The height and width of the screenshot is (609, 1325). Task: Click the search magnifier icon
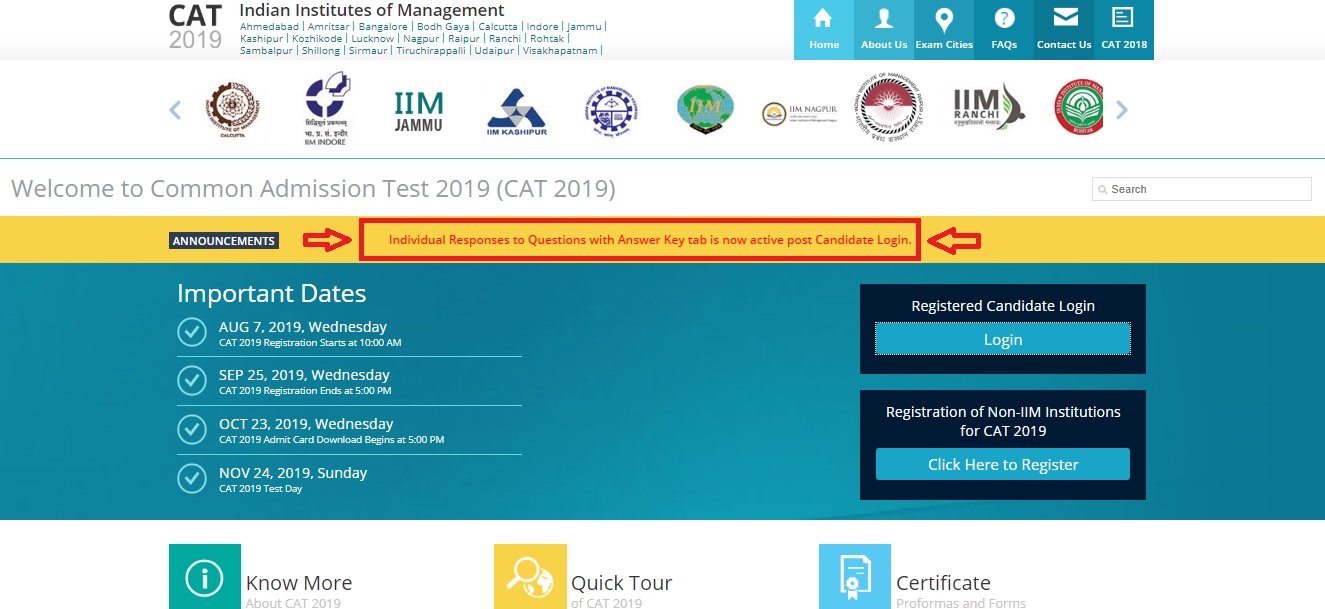[1102, 189]
